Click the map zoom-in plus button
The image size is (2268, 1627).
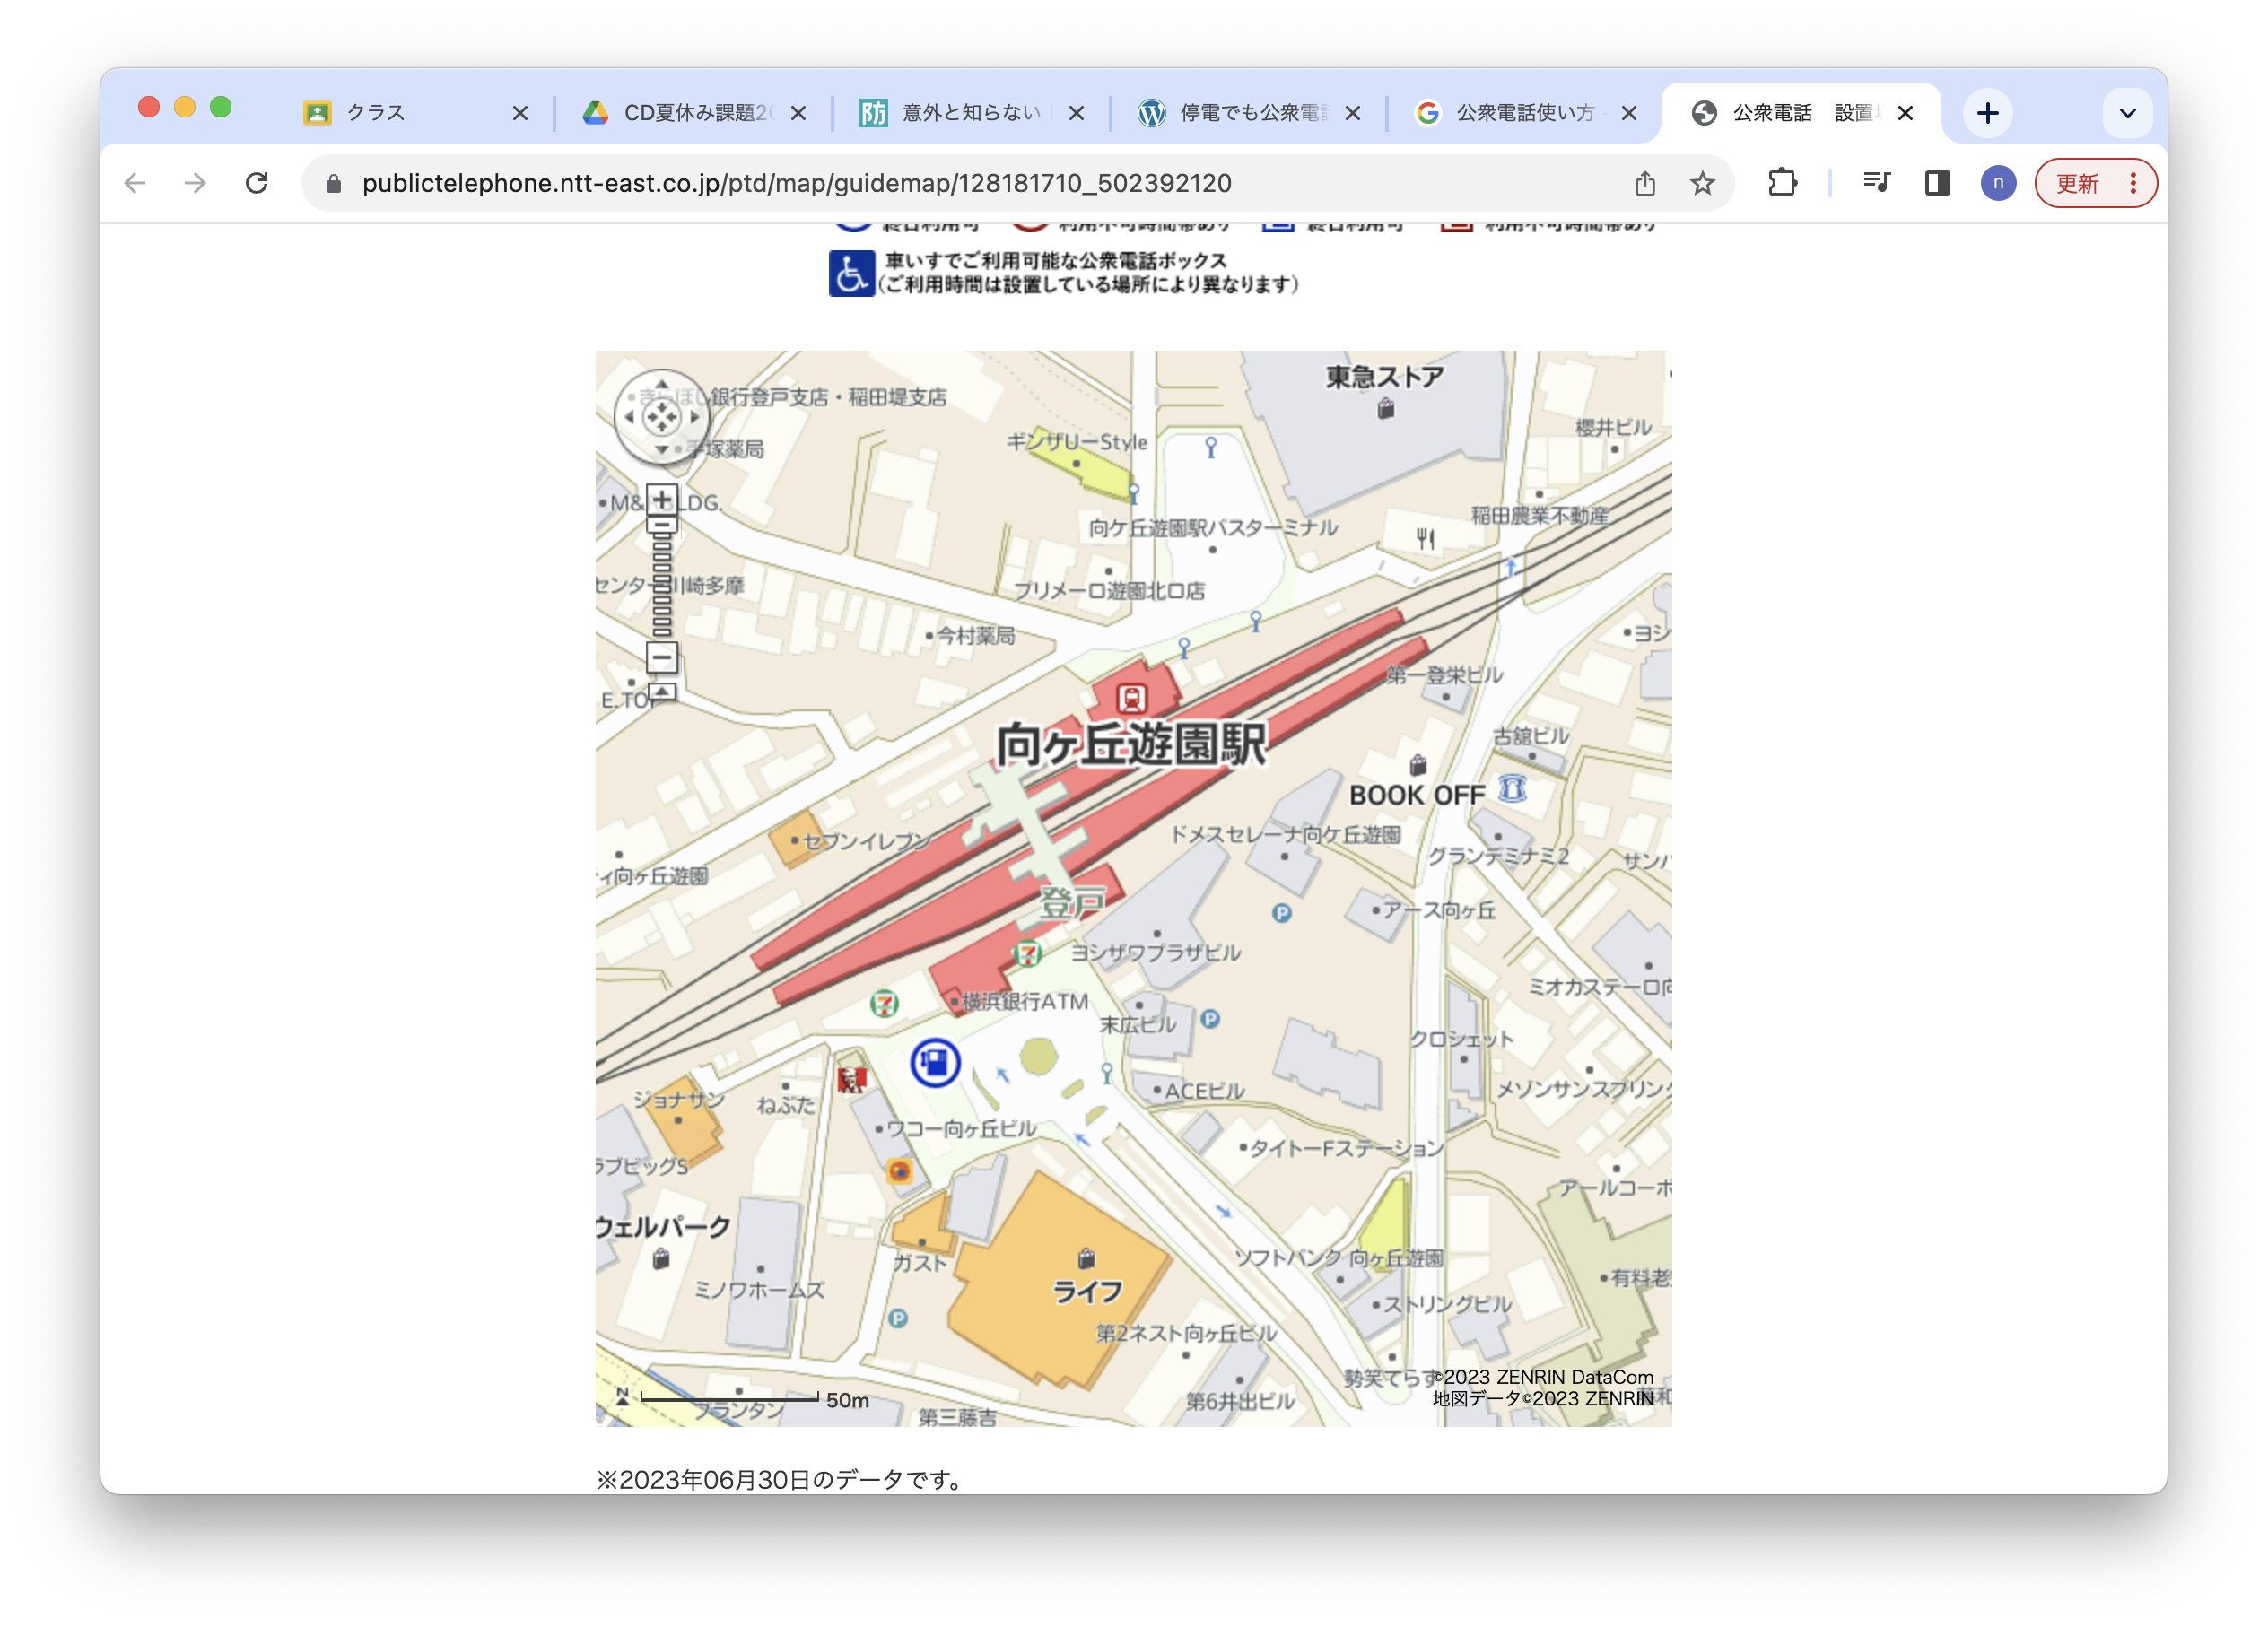[x=661, y=498]
